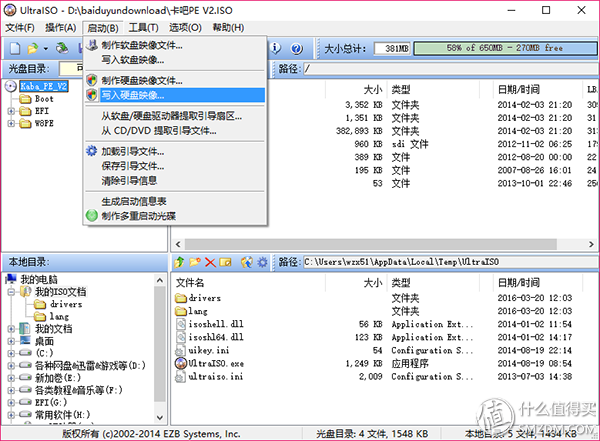600x441 pixels.
Task: Select 我的电脑 root in local tree
Action: point(39,279)
